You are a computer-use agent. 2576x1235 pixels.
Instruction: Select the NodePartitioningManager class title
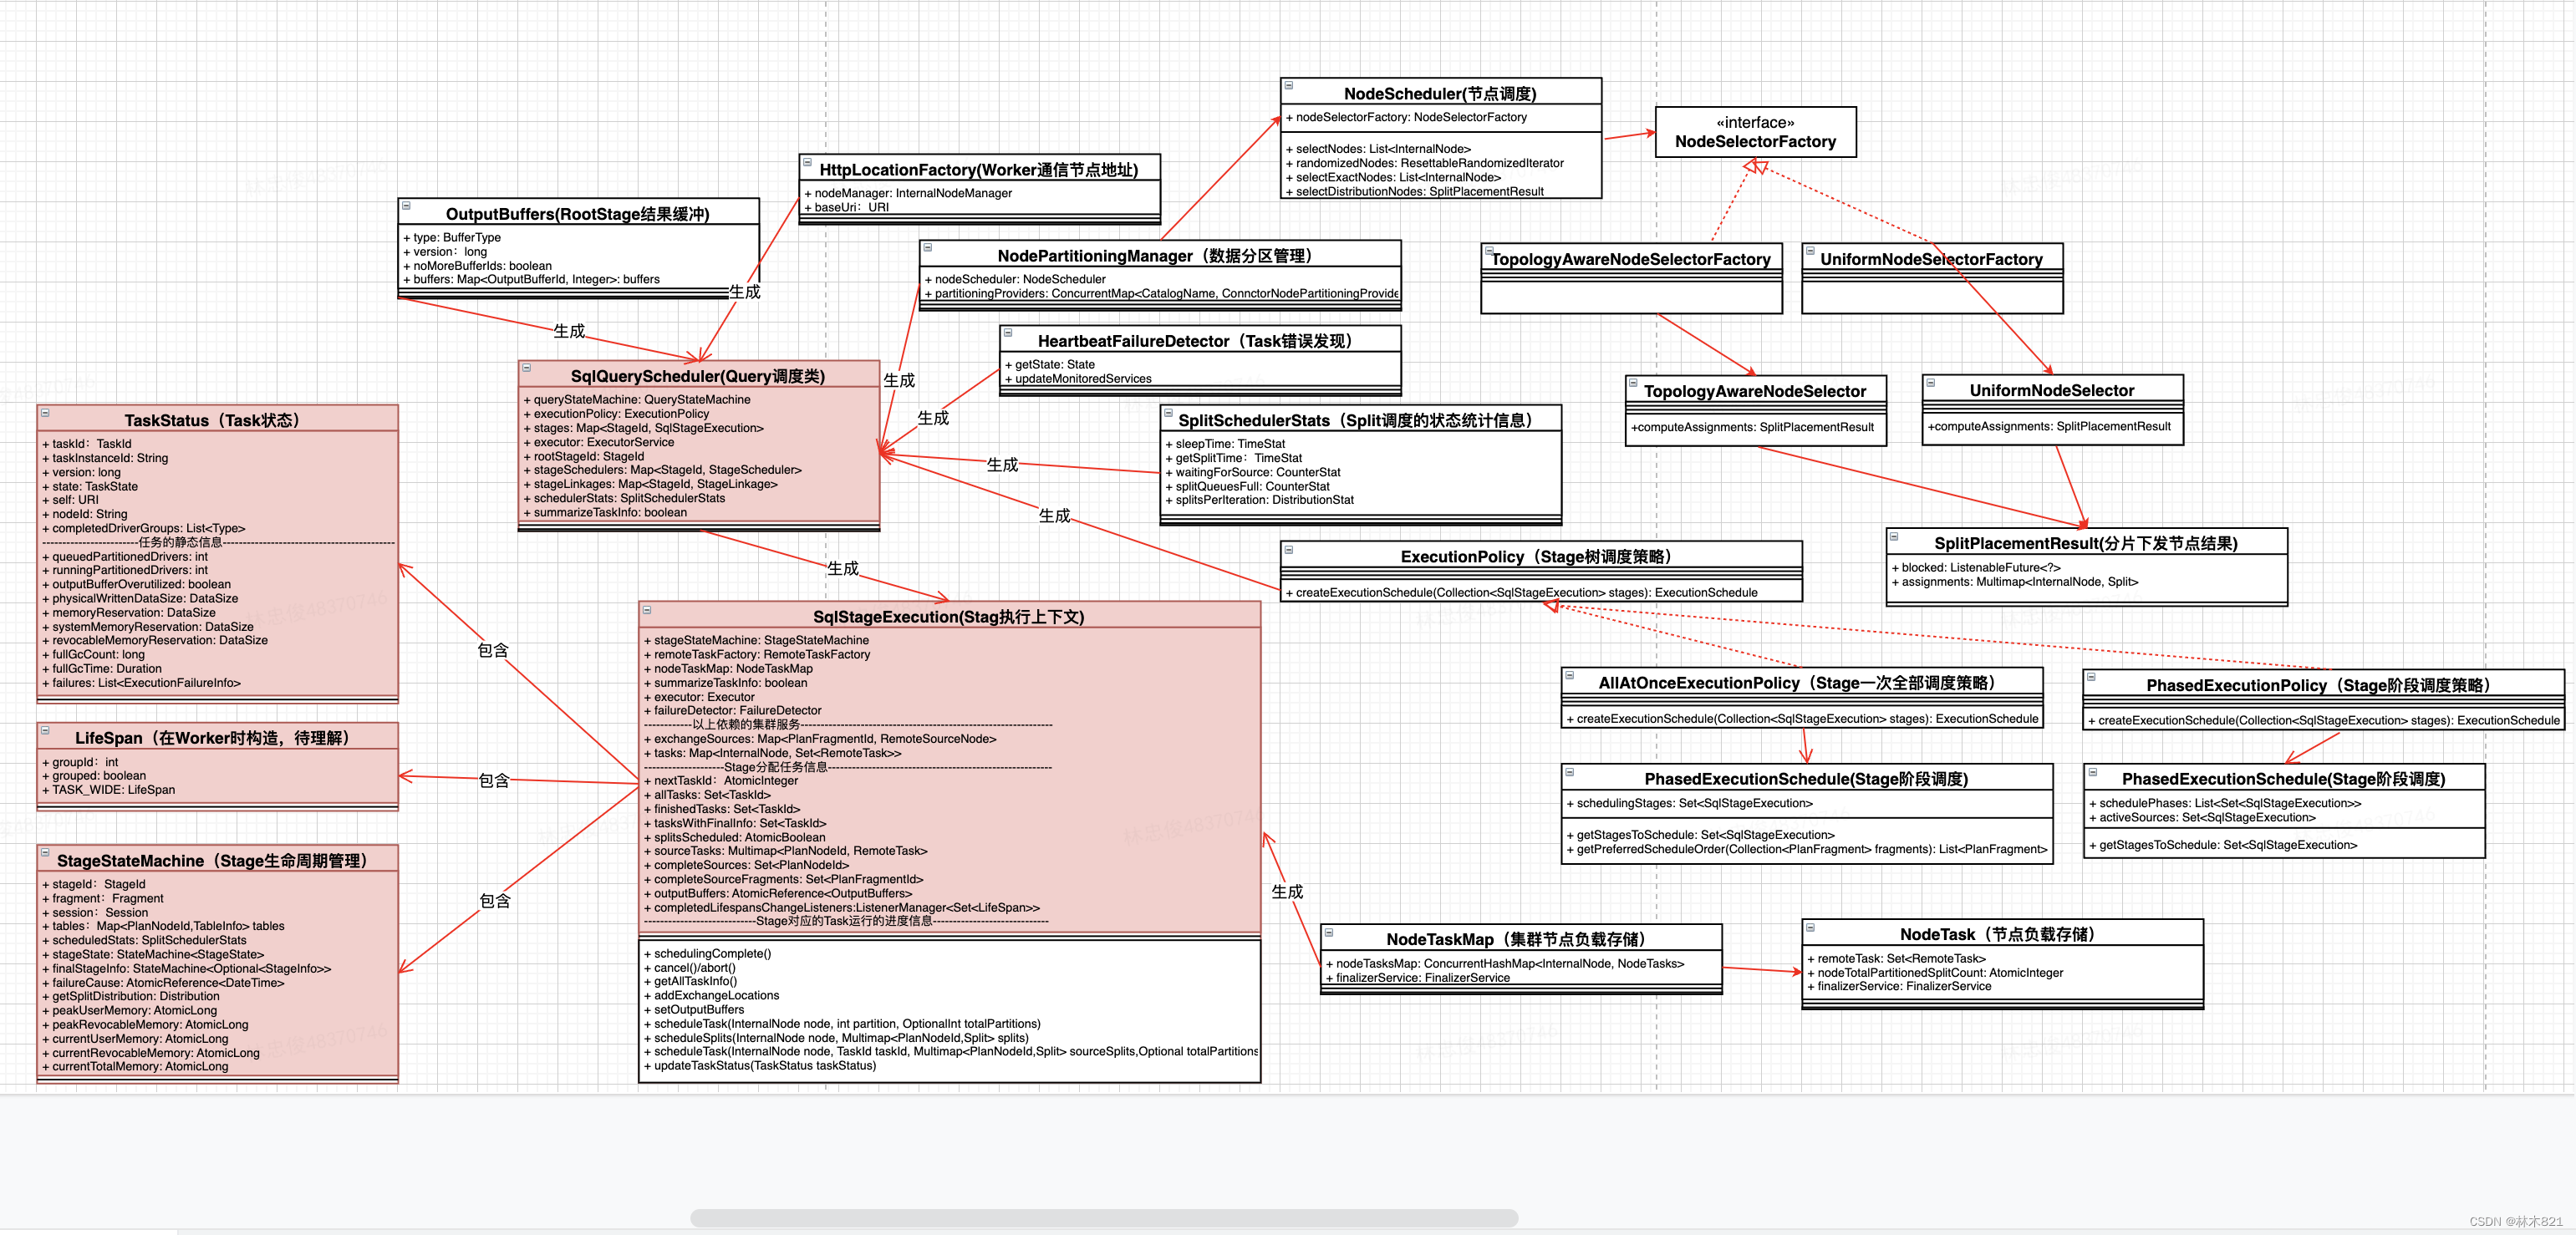click(x=1156, y=256)
